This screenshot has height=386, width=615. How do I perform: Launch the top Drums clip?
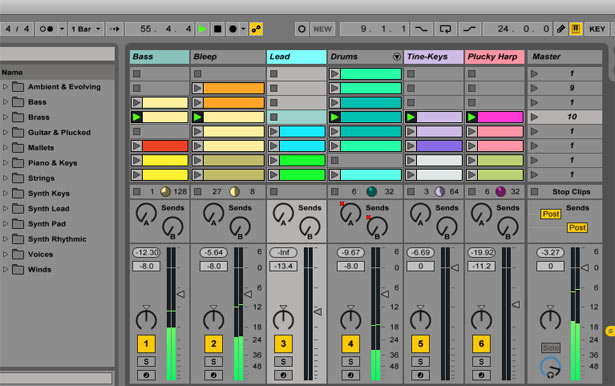point(335,74)
